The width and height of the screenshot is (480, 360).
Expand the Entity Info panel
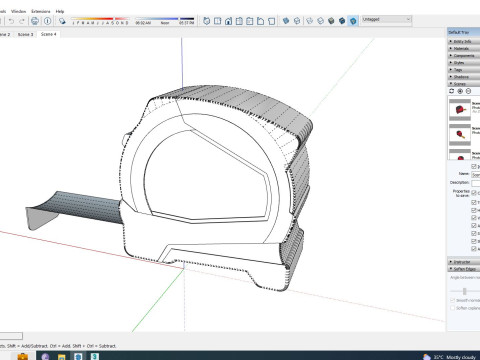pyautogui.click(x=464, y=41)
